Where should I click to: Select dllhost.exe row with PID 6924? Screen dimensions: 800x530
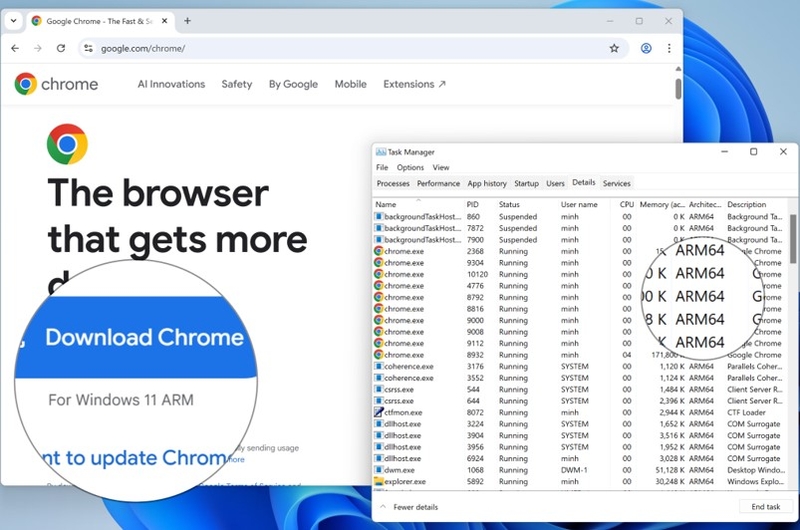pos(581,458)
